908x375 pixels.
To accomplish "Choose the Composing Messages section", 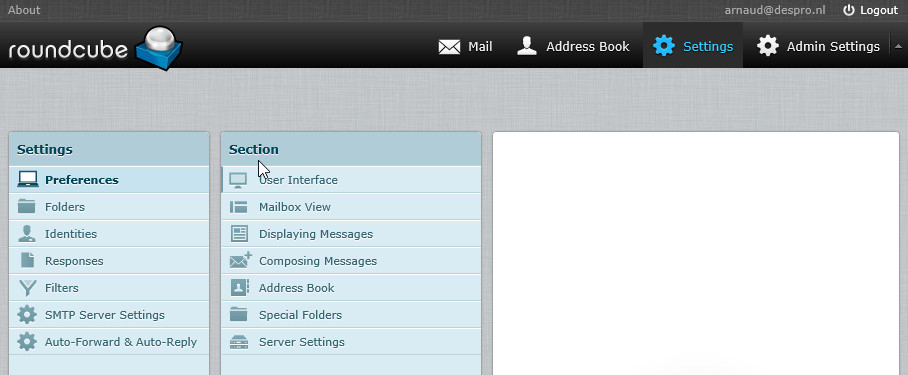I will coord(351,260).
